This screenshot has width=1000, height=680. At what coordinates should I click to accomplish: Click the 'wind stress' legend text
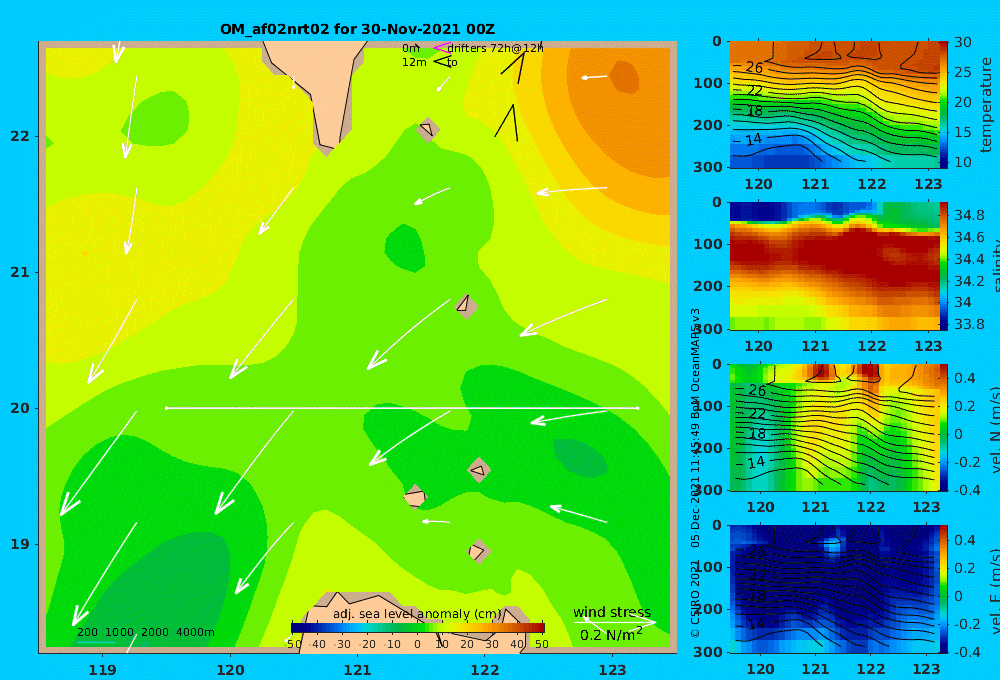[x=612, y=612]
